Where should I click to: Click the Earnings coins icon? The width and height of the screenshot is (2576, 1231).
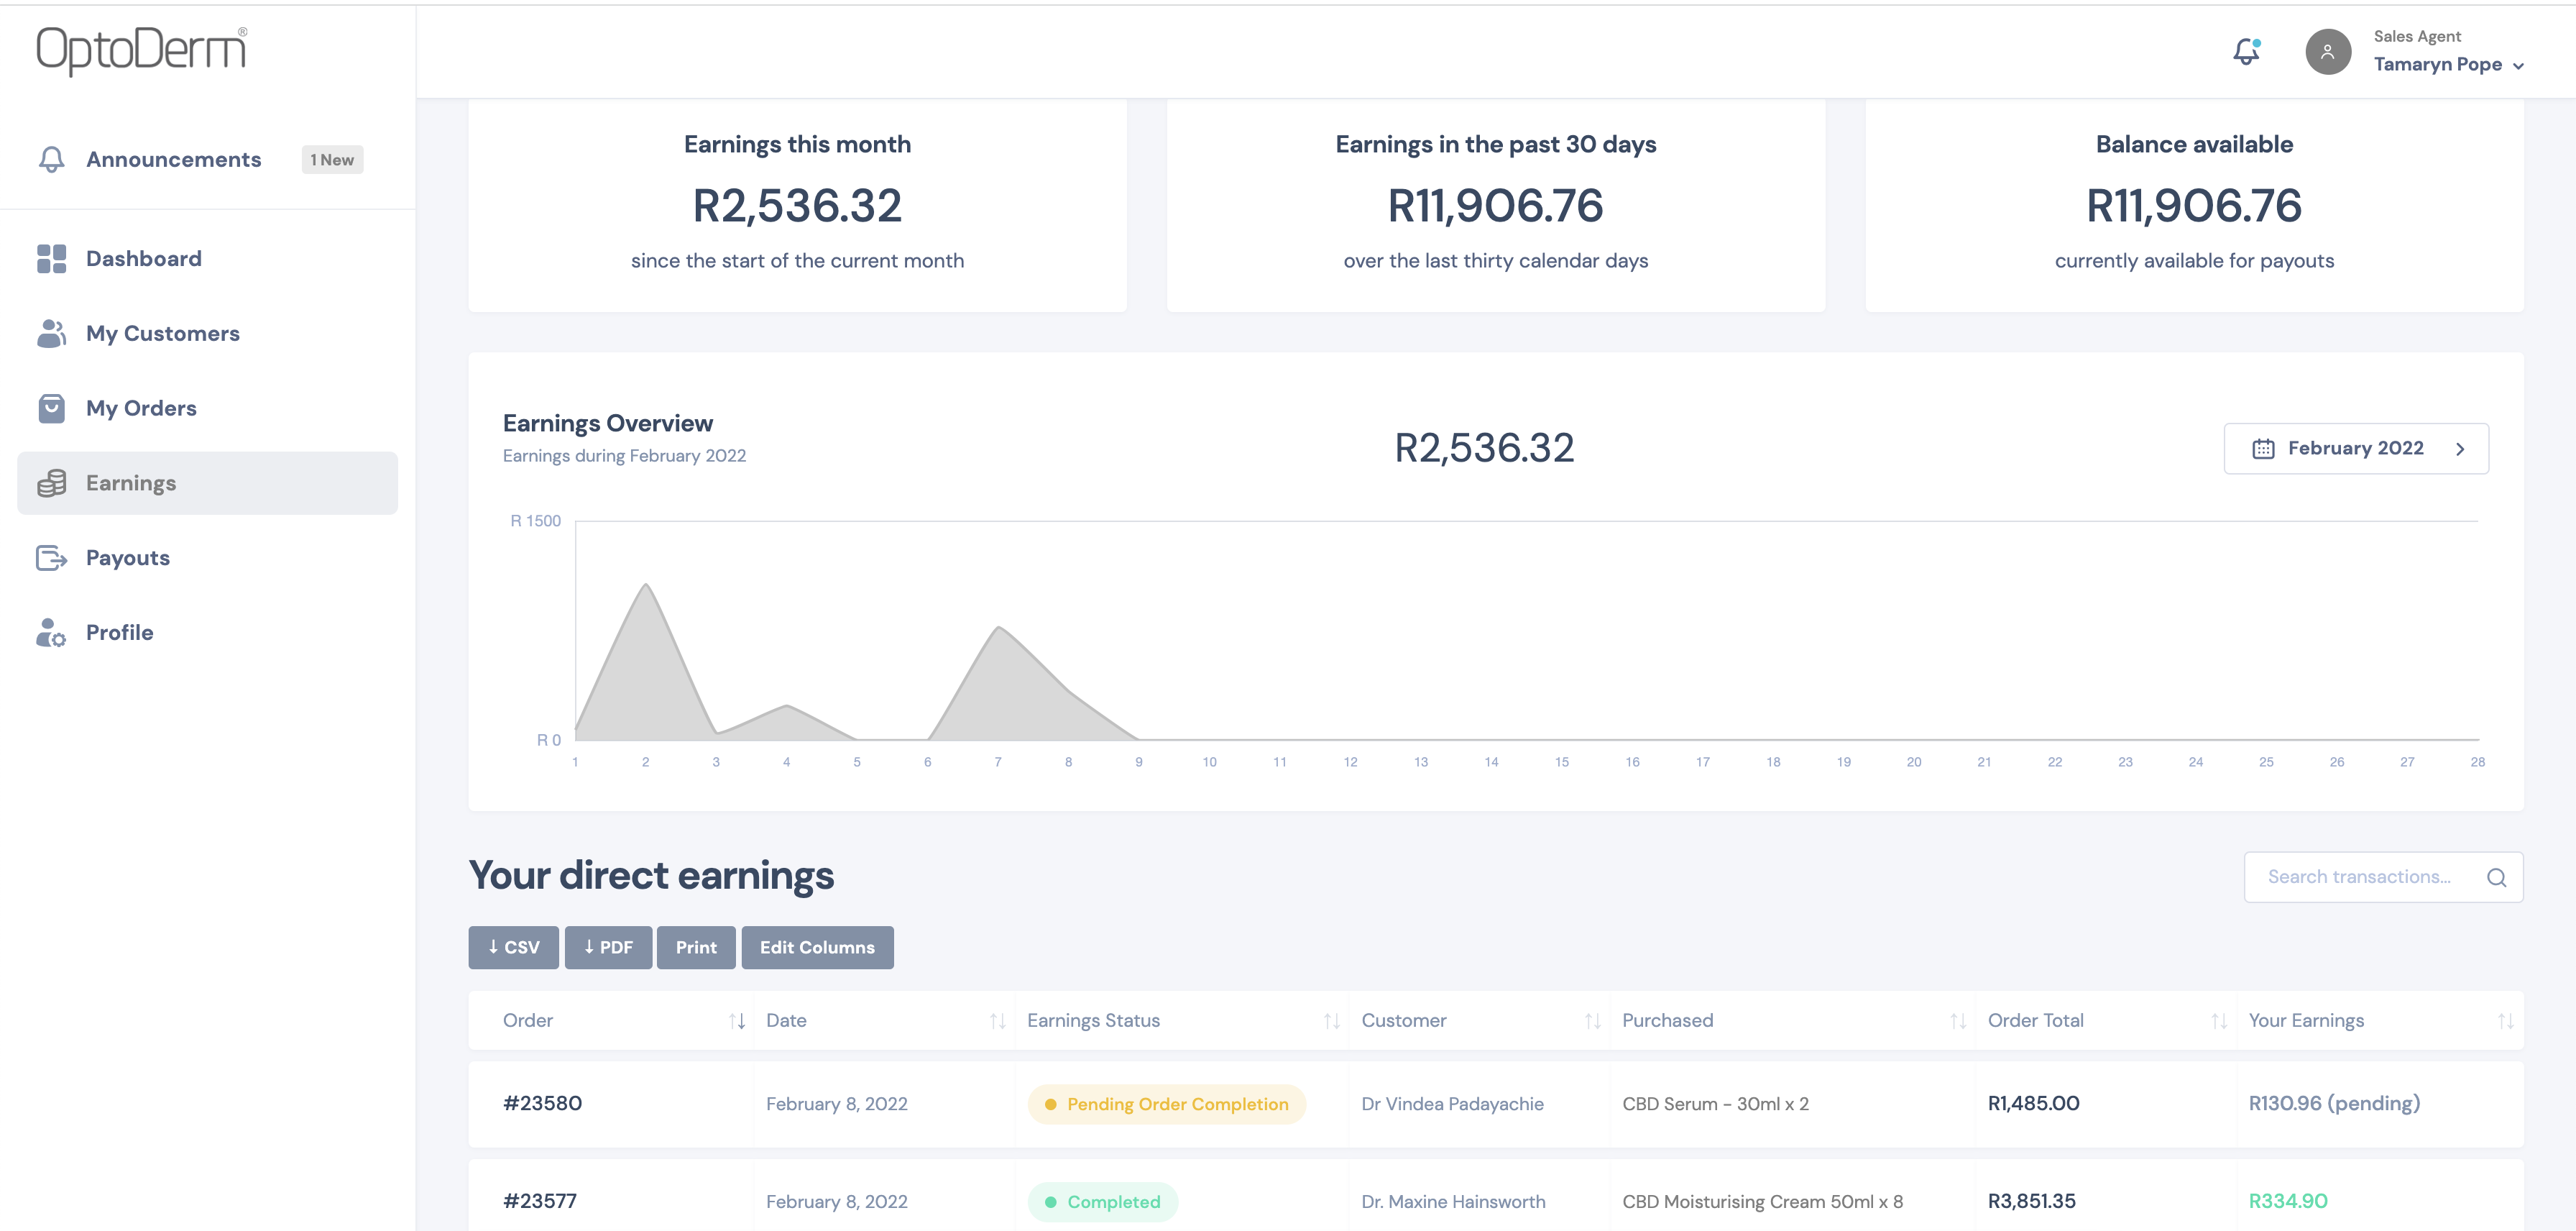click(x=52, y=483)
